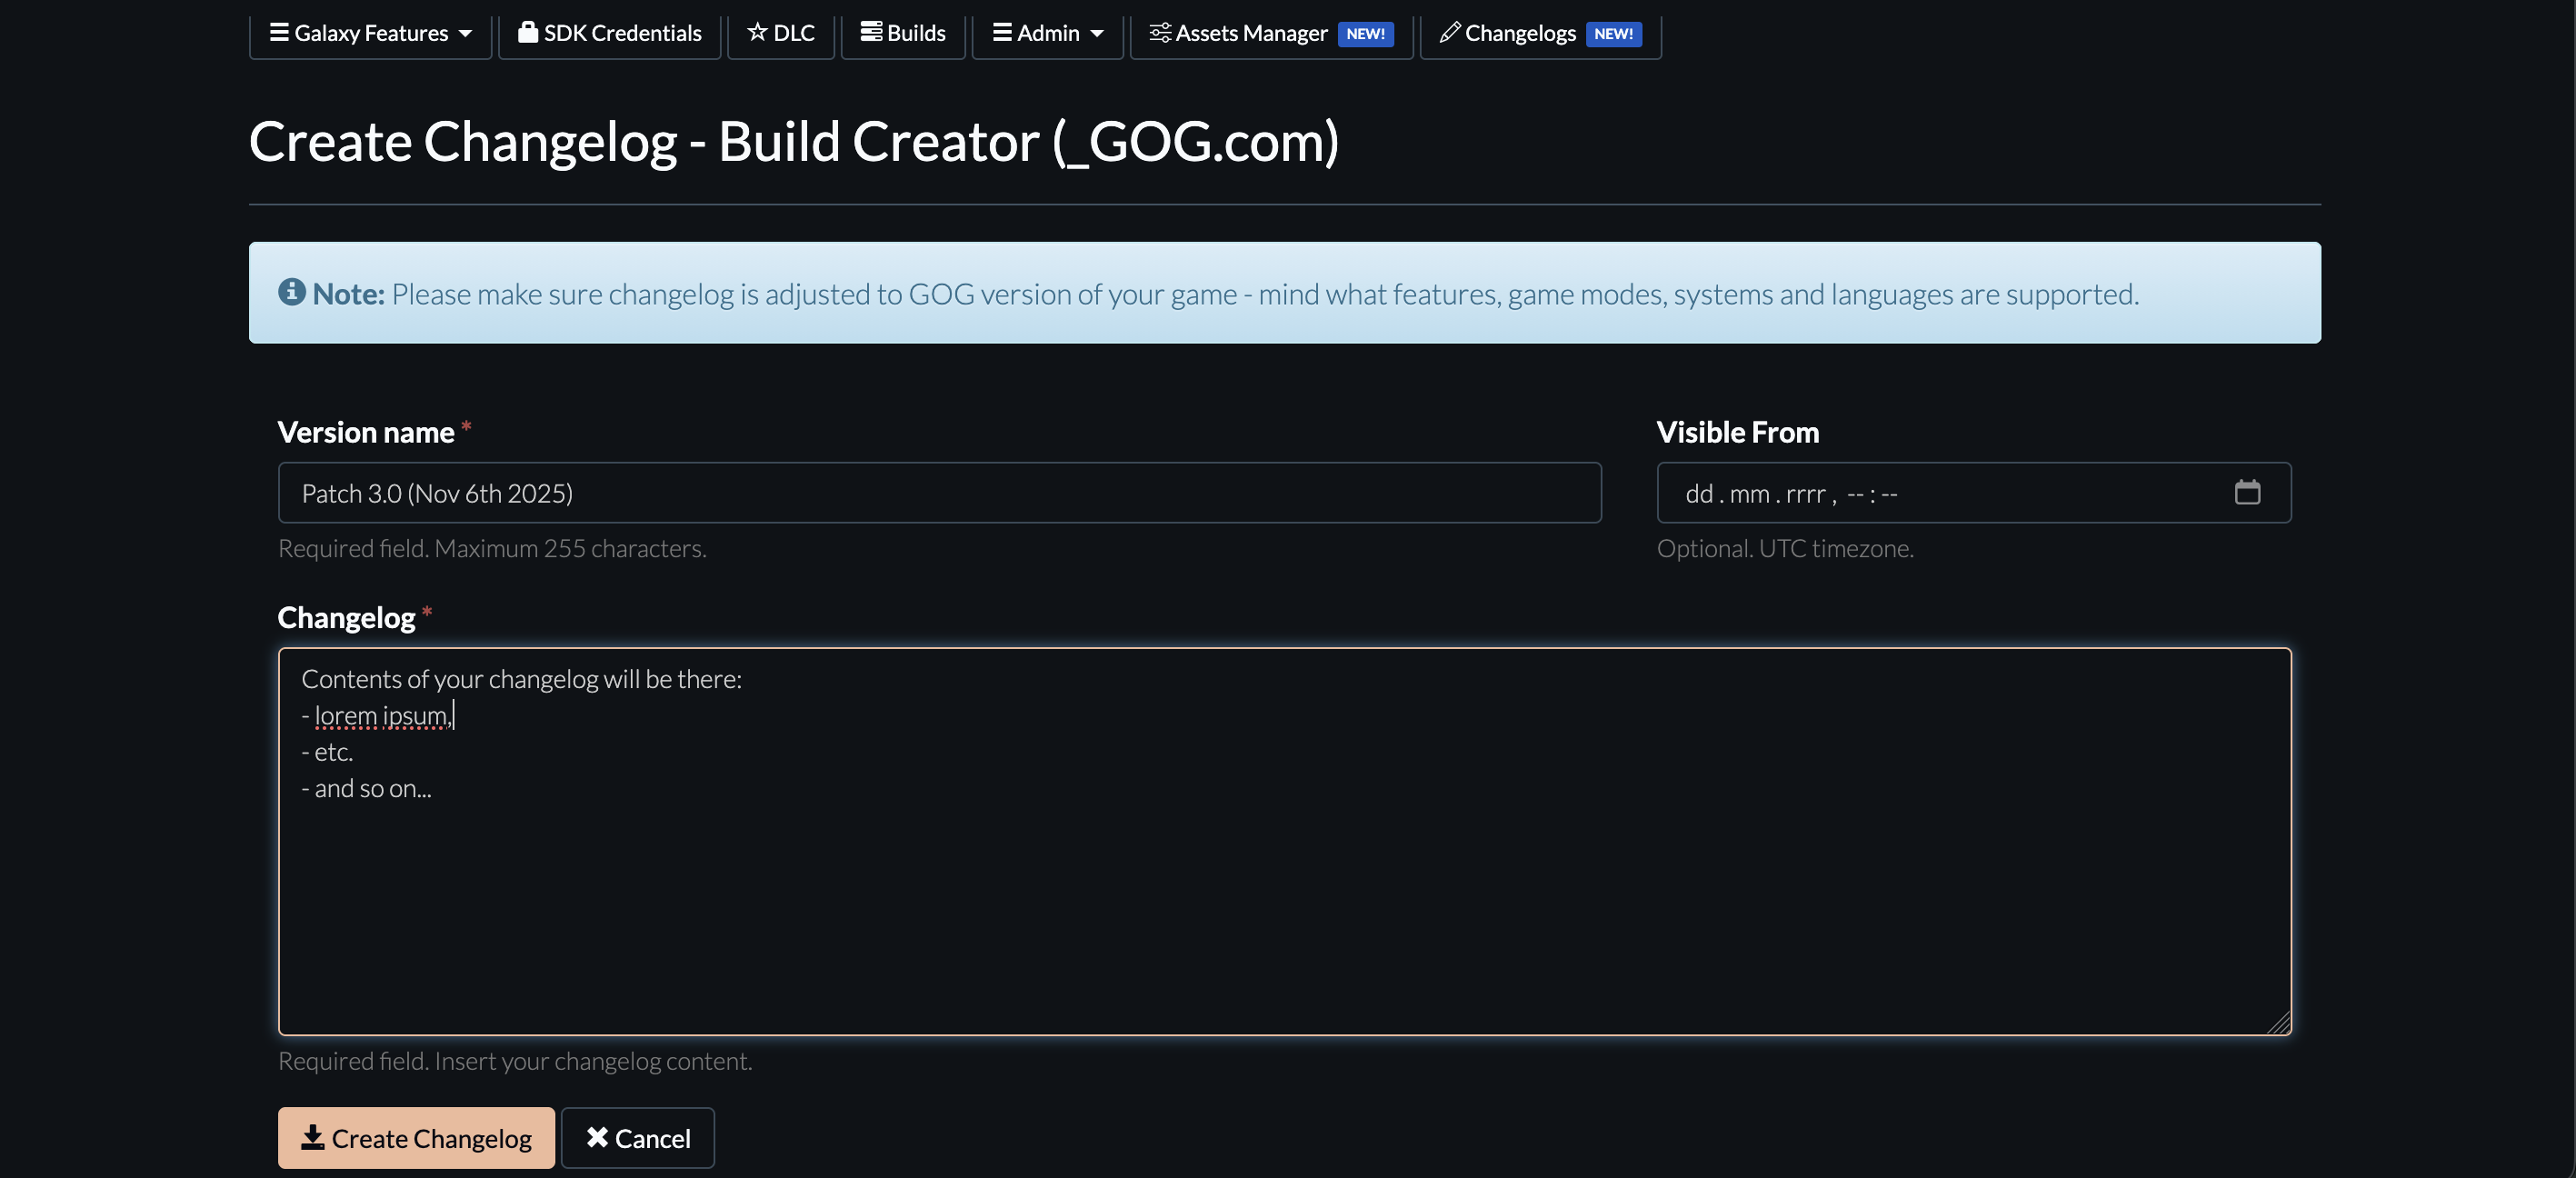Click the sliders icon on Assets Manager
The width and height of the screenshot is (2576, 1178).
tap(1160, 32)
